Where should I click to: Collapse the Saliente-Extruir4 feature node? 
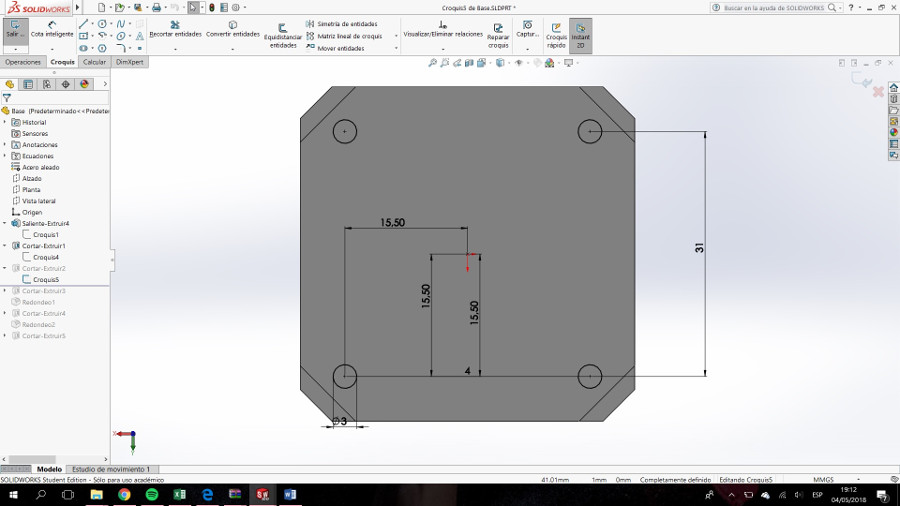[x=5, y=223]
